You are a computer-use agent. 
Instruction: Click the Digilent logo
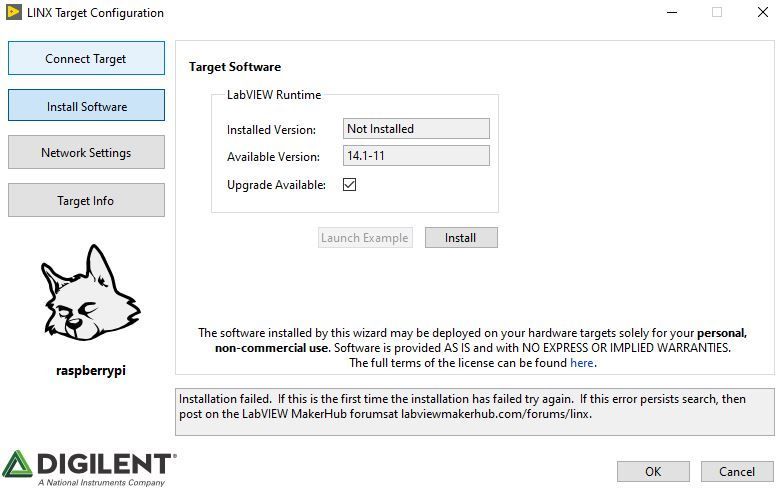point(89,468)
